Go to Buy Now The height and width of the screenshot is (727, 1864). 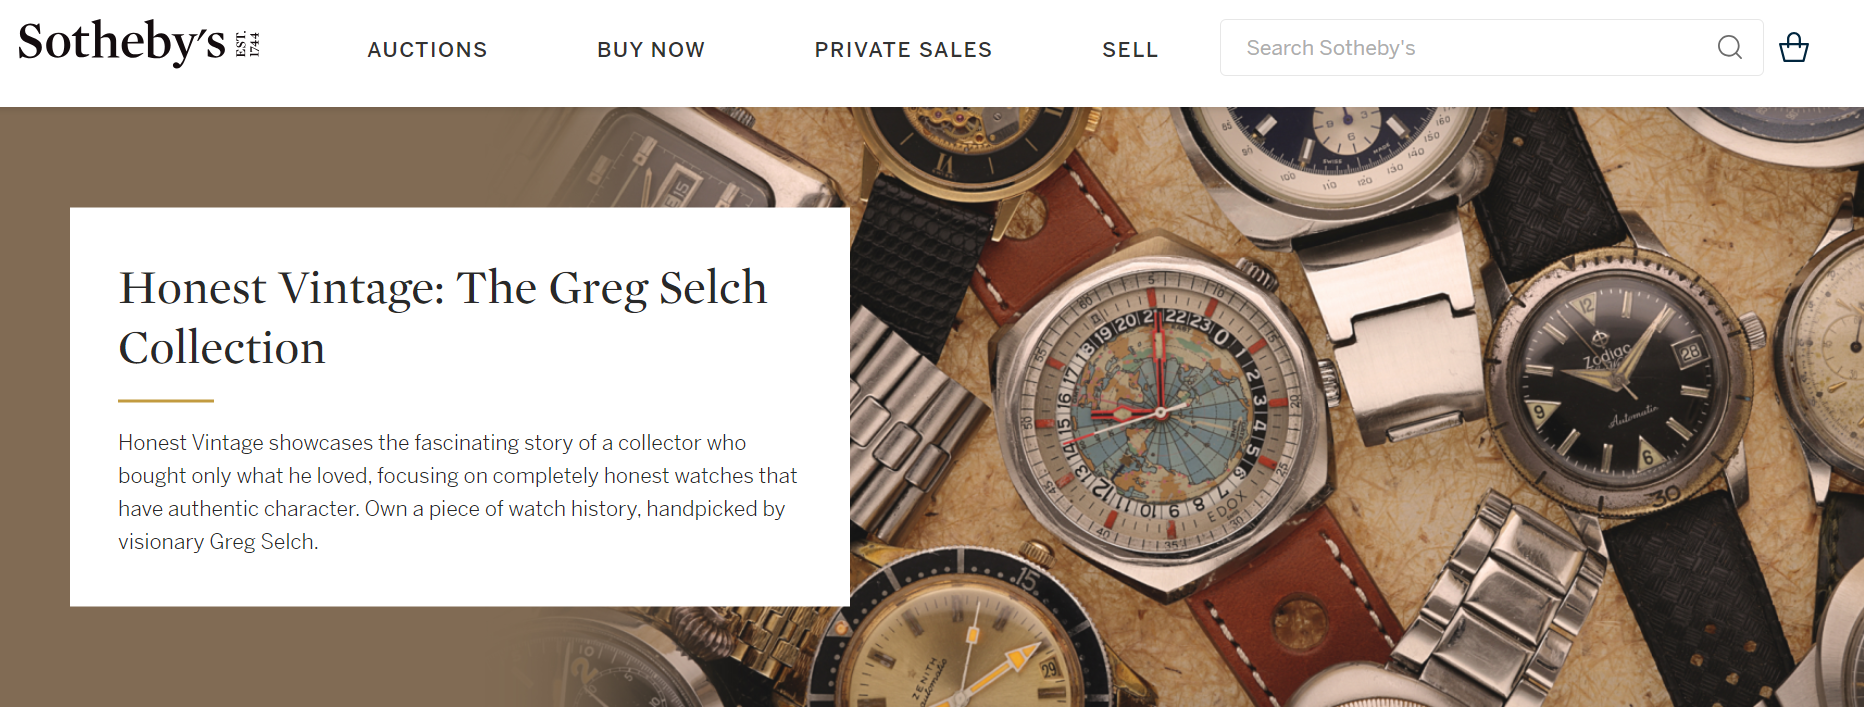[x=651, y=49]
